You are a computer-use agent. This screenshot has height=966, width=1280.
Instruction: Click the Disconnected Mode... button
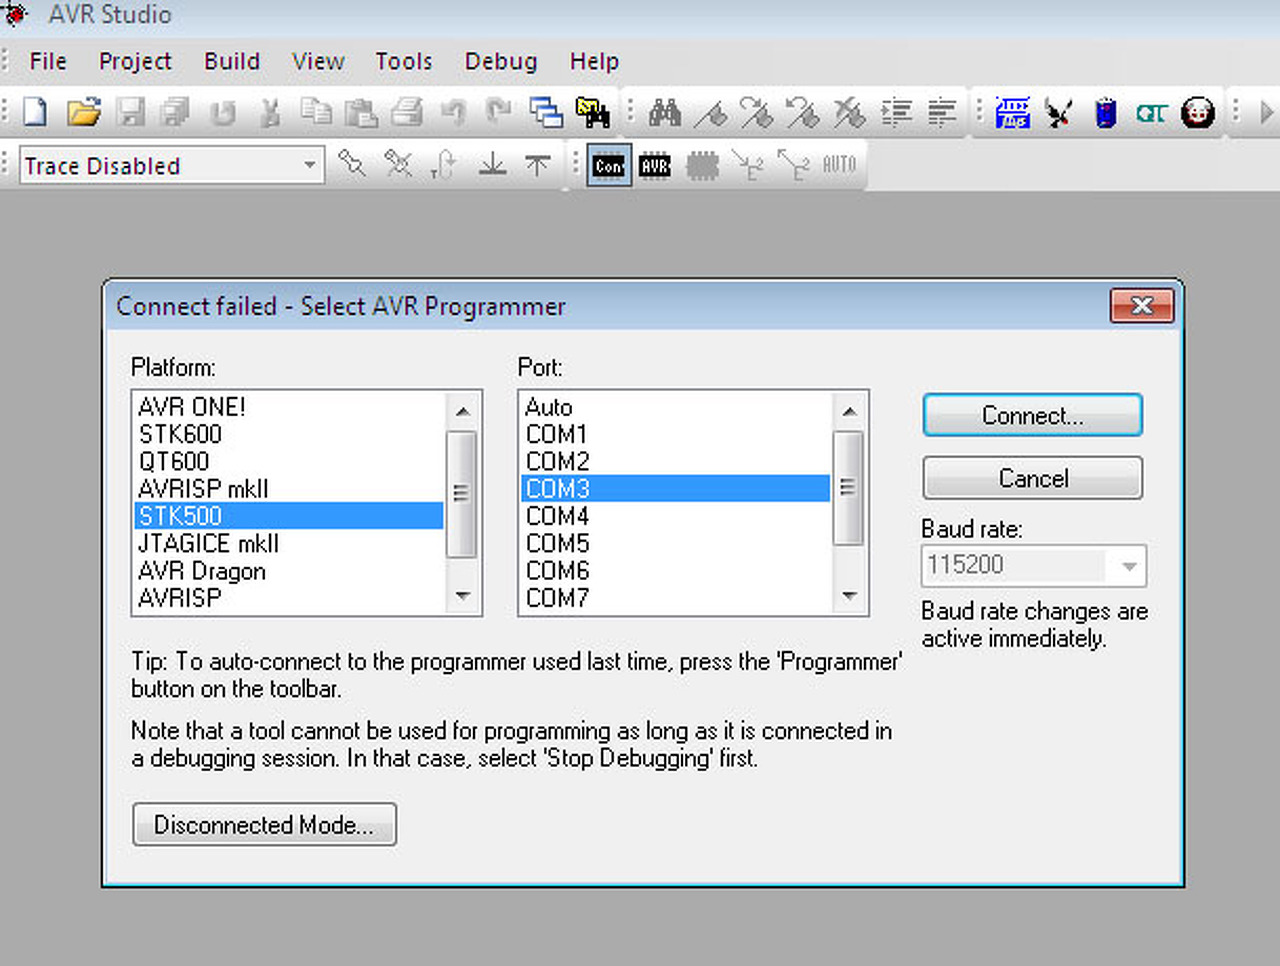[x=264, y=824]
